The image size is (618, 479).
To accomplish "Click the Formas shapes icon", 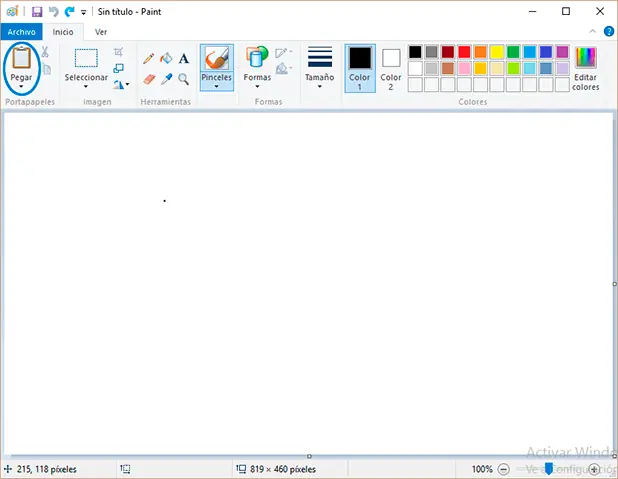I will tap(257, 57).
